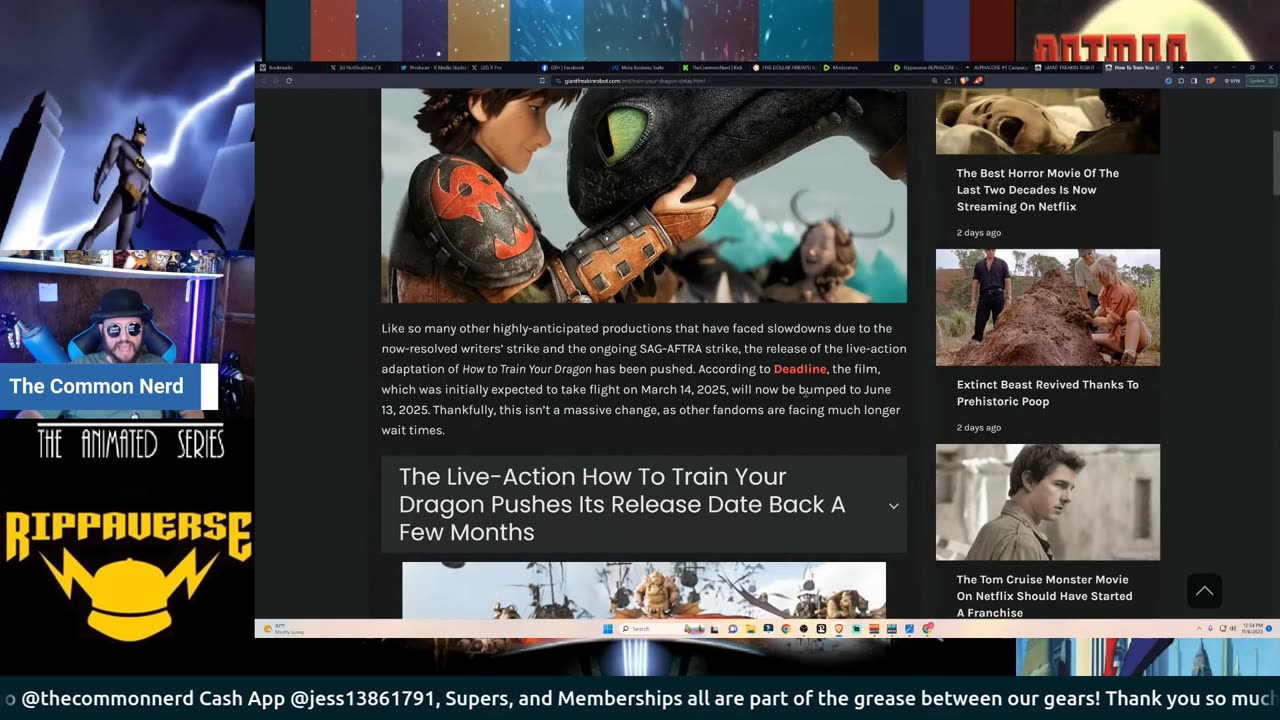
Task: Expand the Live-Action Release Date section chevron
Action: 893,505
